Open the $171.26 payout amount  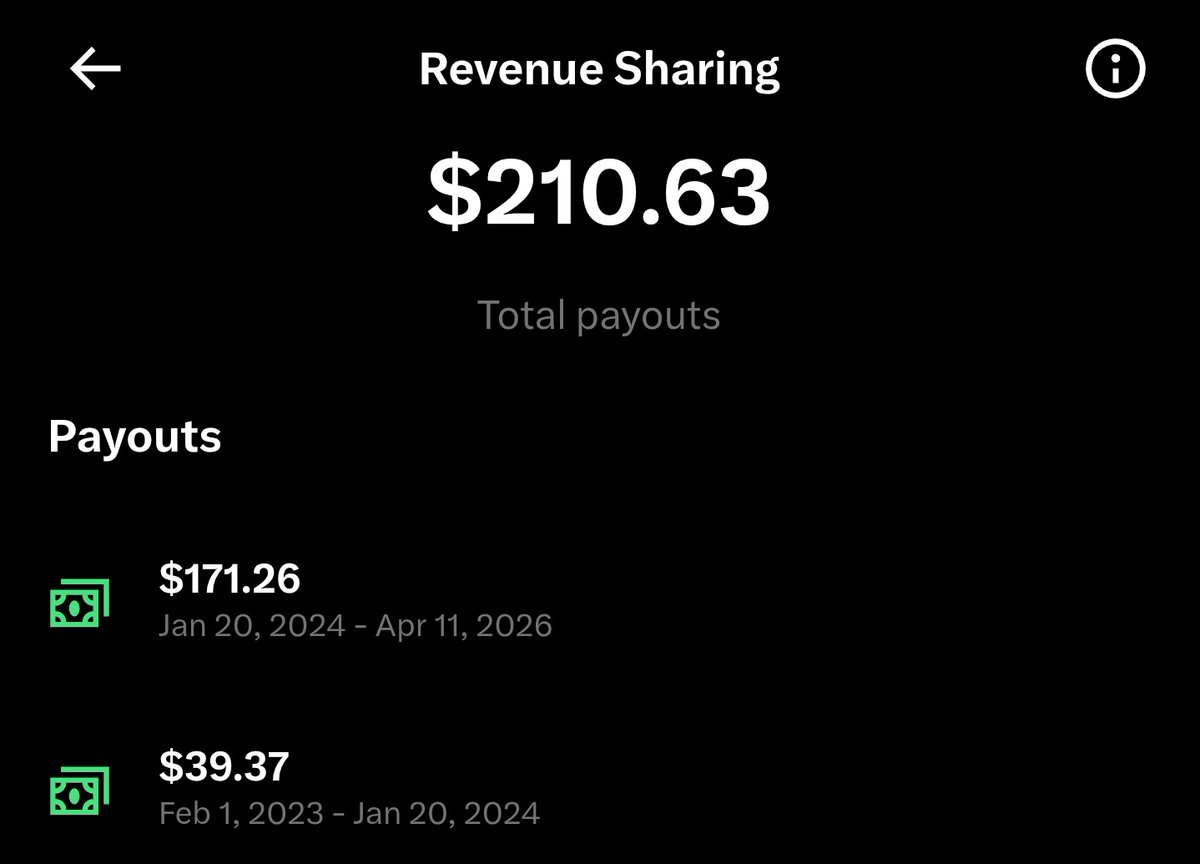point(230,578)
